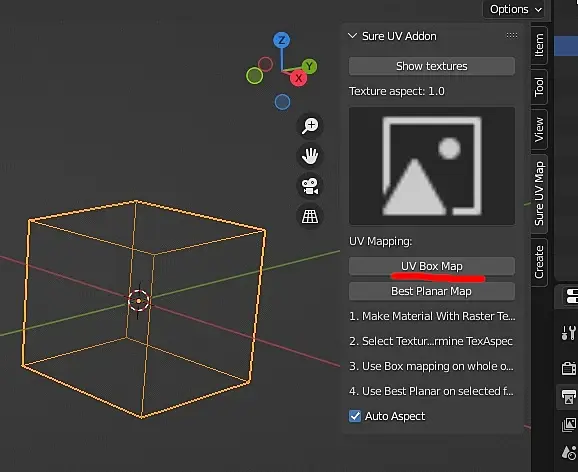This screenshot has width=578, height=472.
Task: Open the Render properties camera icon
Action: point(568,368)
